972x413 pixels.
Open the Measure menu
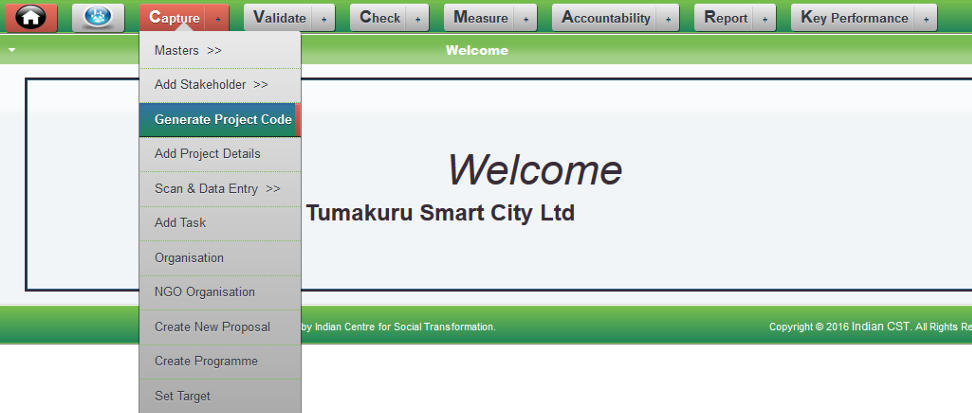(x=481, y=18)
